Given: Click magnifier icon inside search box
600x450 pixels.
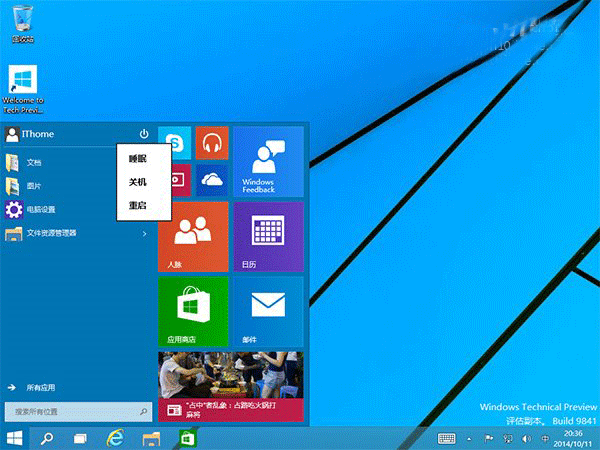Looking at the screenshot, I should click(x=143, y=412).
